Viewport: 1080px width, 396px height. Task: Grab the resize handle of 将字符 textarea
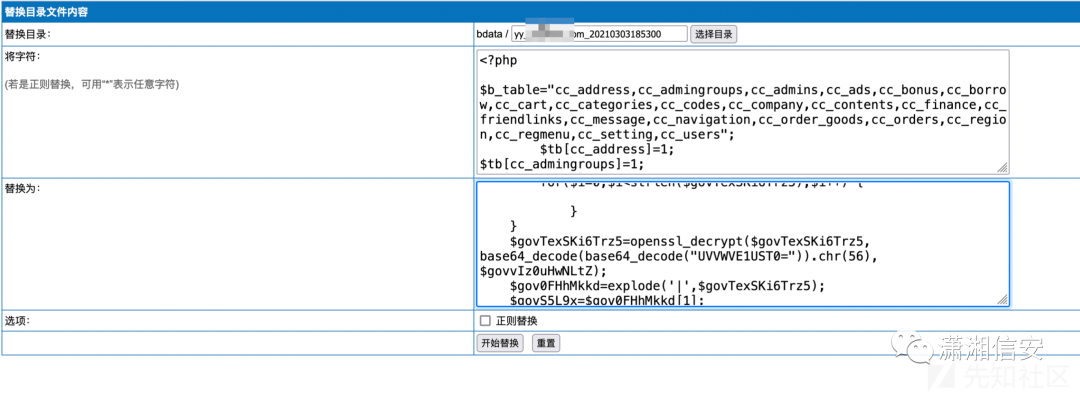[x=1003, y=167]
